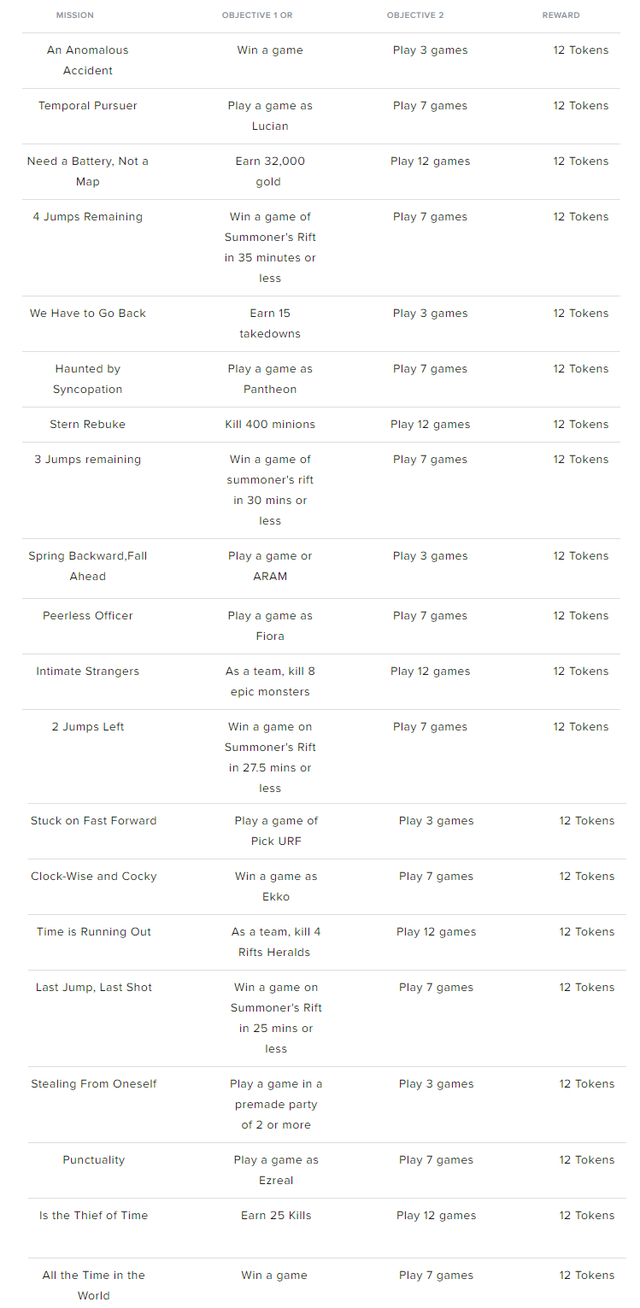Click the OBJECTIVE 2 column header
Screen dimensions: 640x1308
(415, 16)
